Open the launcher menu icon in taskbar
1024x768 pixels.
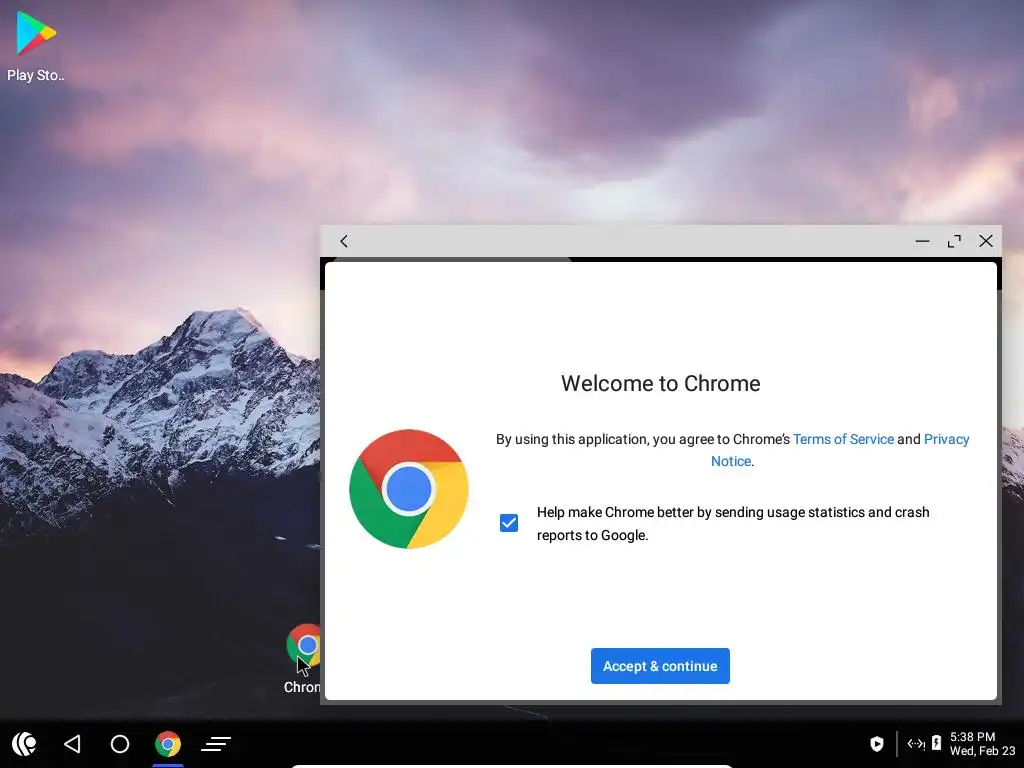click(x=24, y=744)
